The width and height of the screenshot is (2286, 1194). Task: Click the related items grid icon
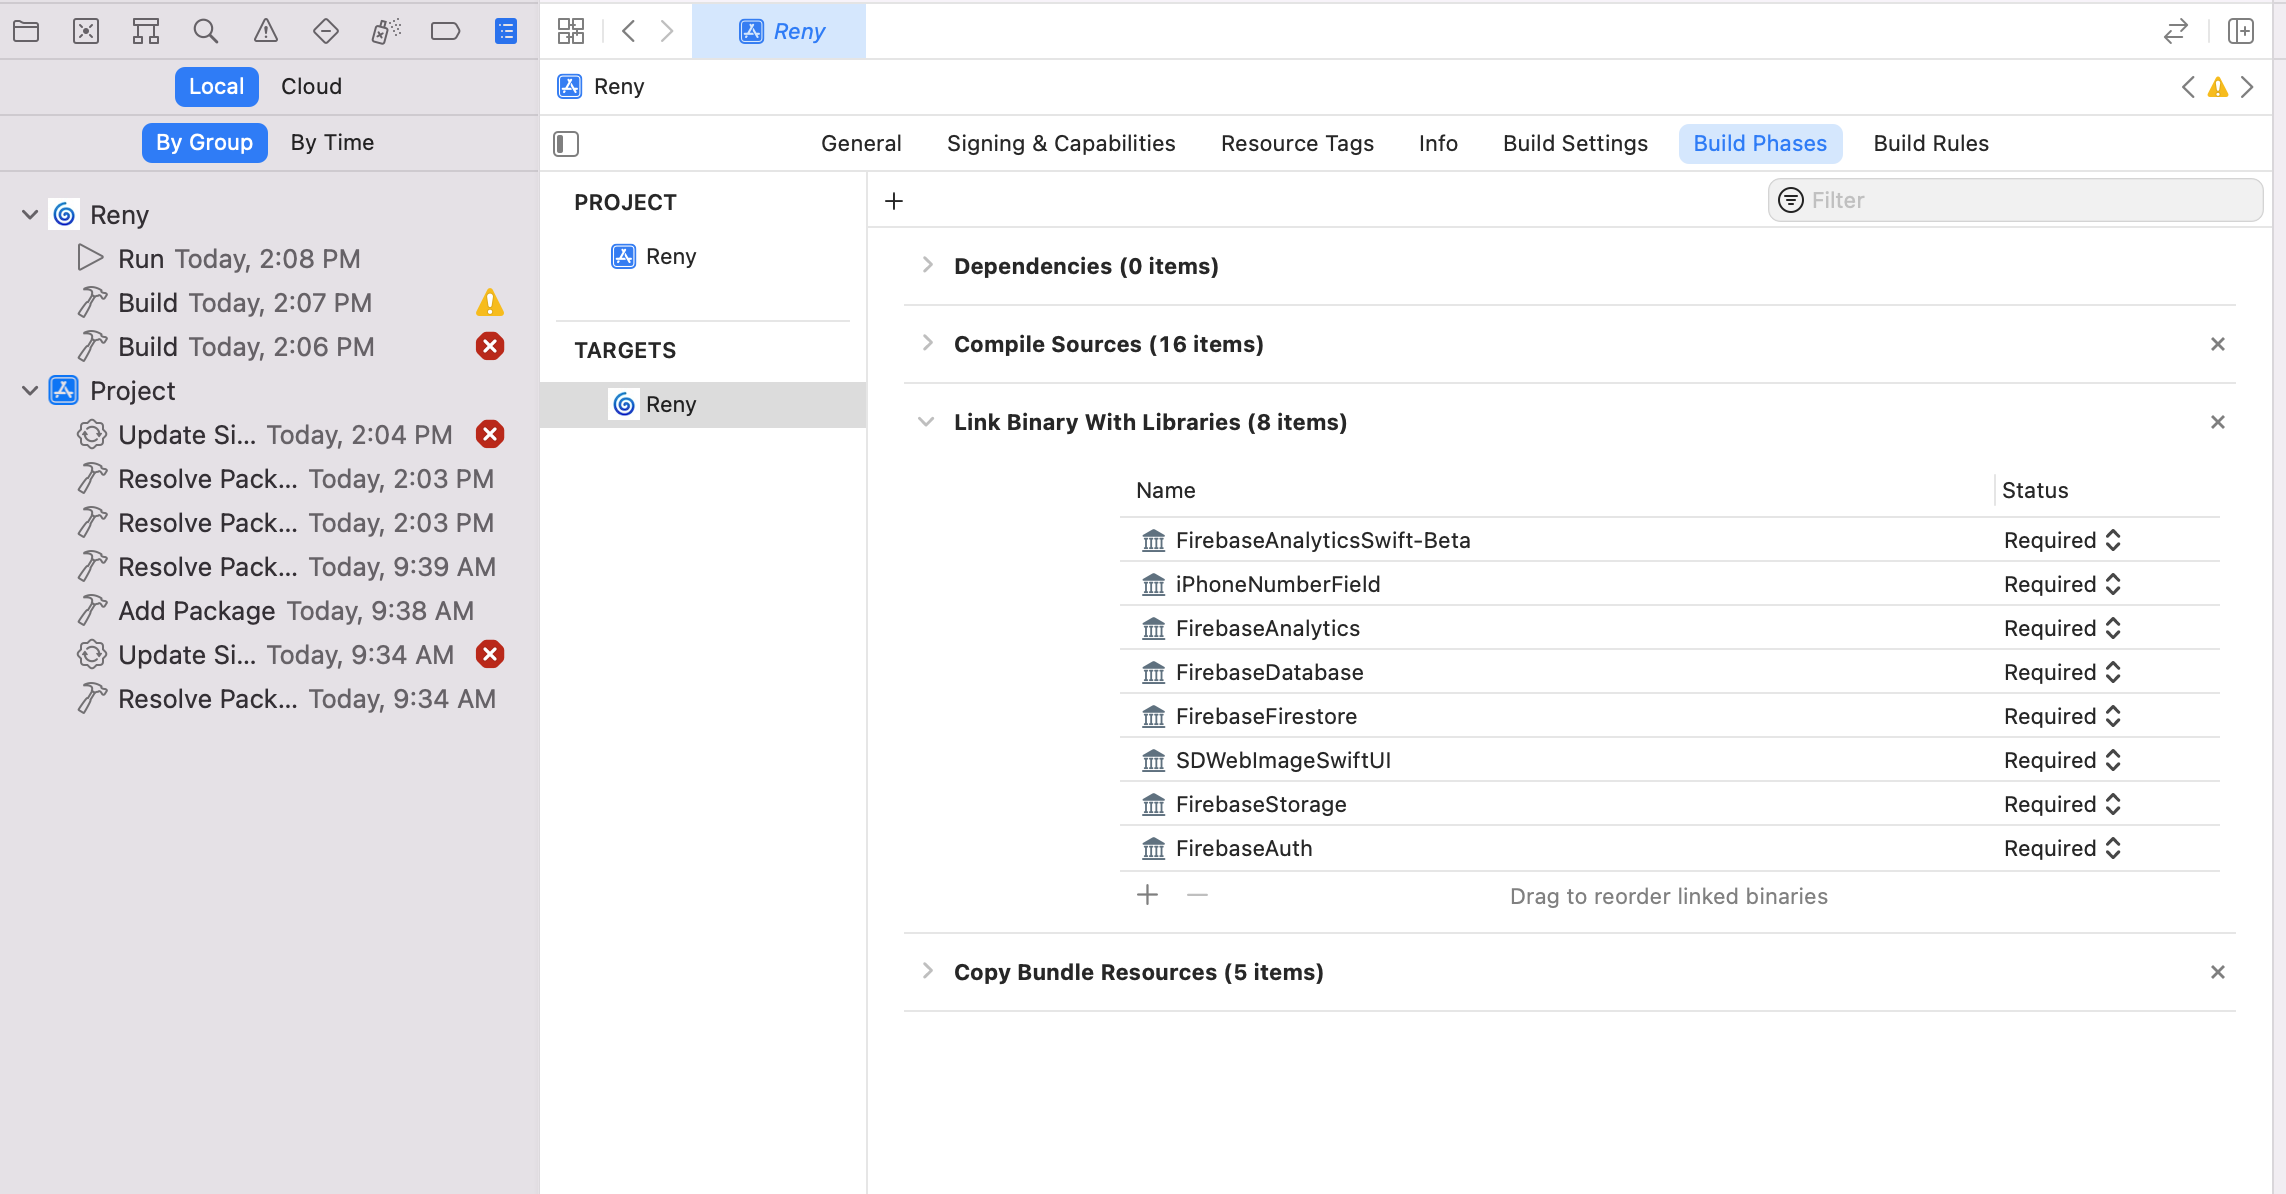(571, 31)
